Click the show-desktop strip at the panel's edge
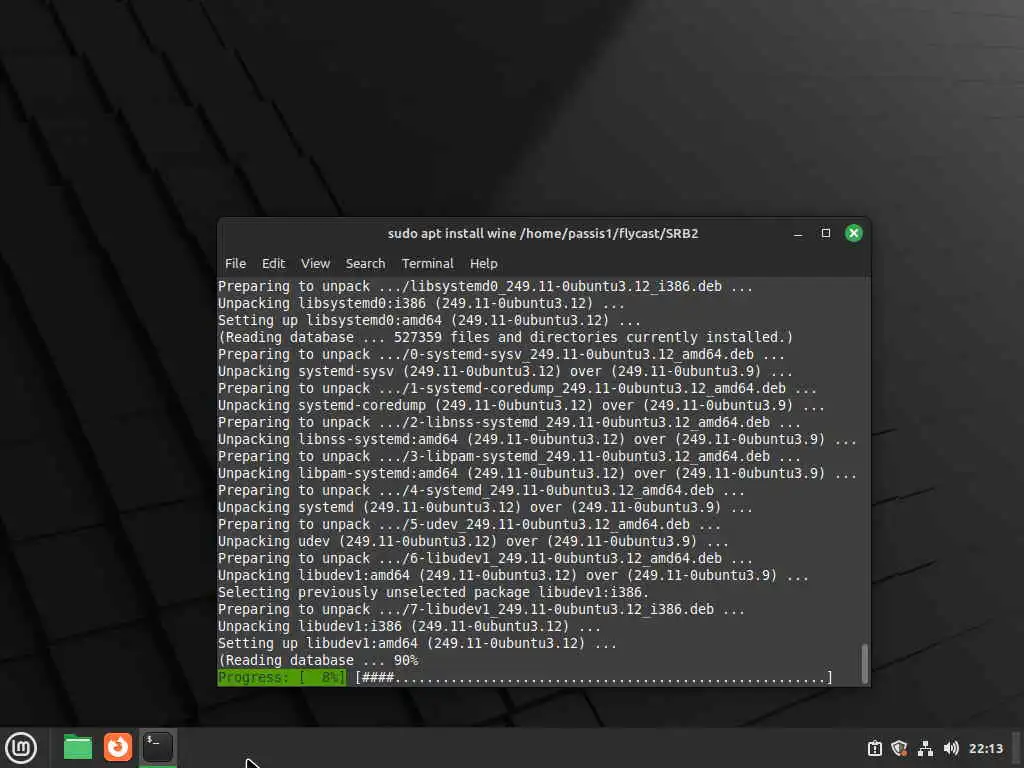 click(1016, 748)
